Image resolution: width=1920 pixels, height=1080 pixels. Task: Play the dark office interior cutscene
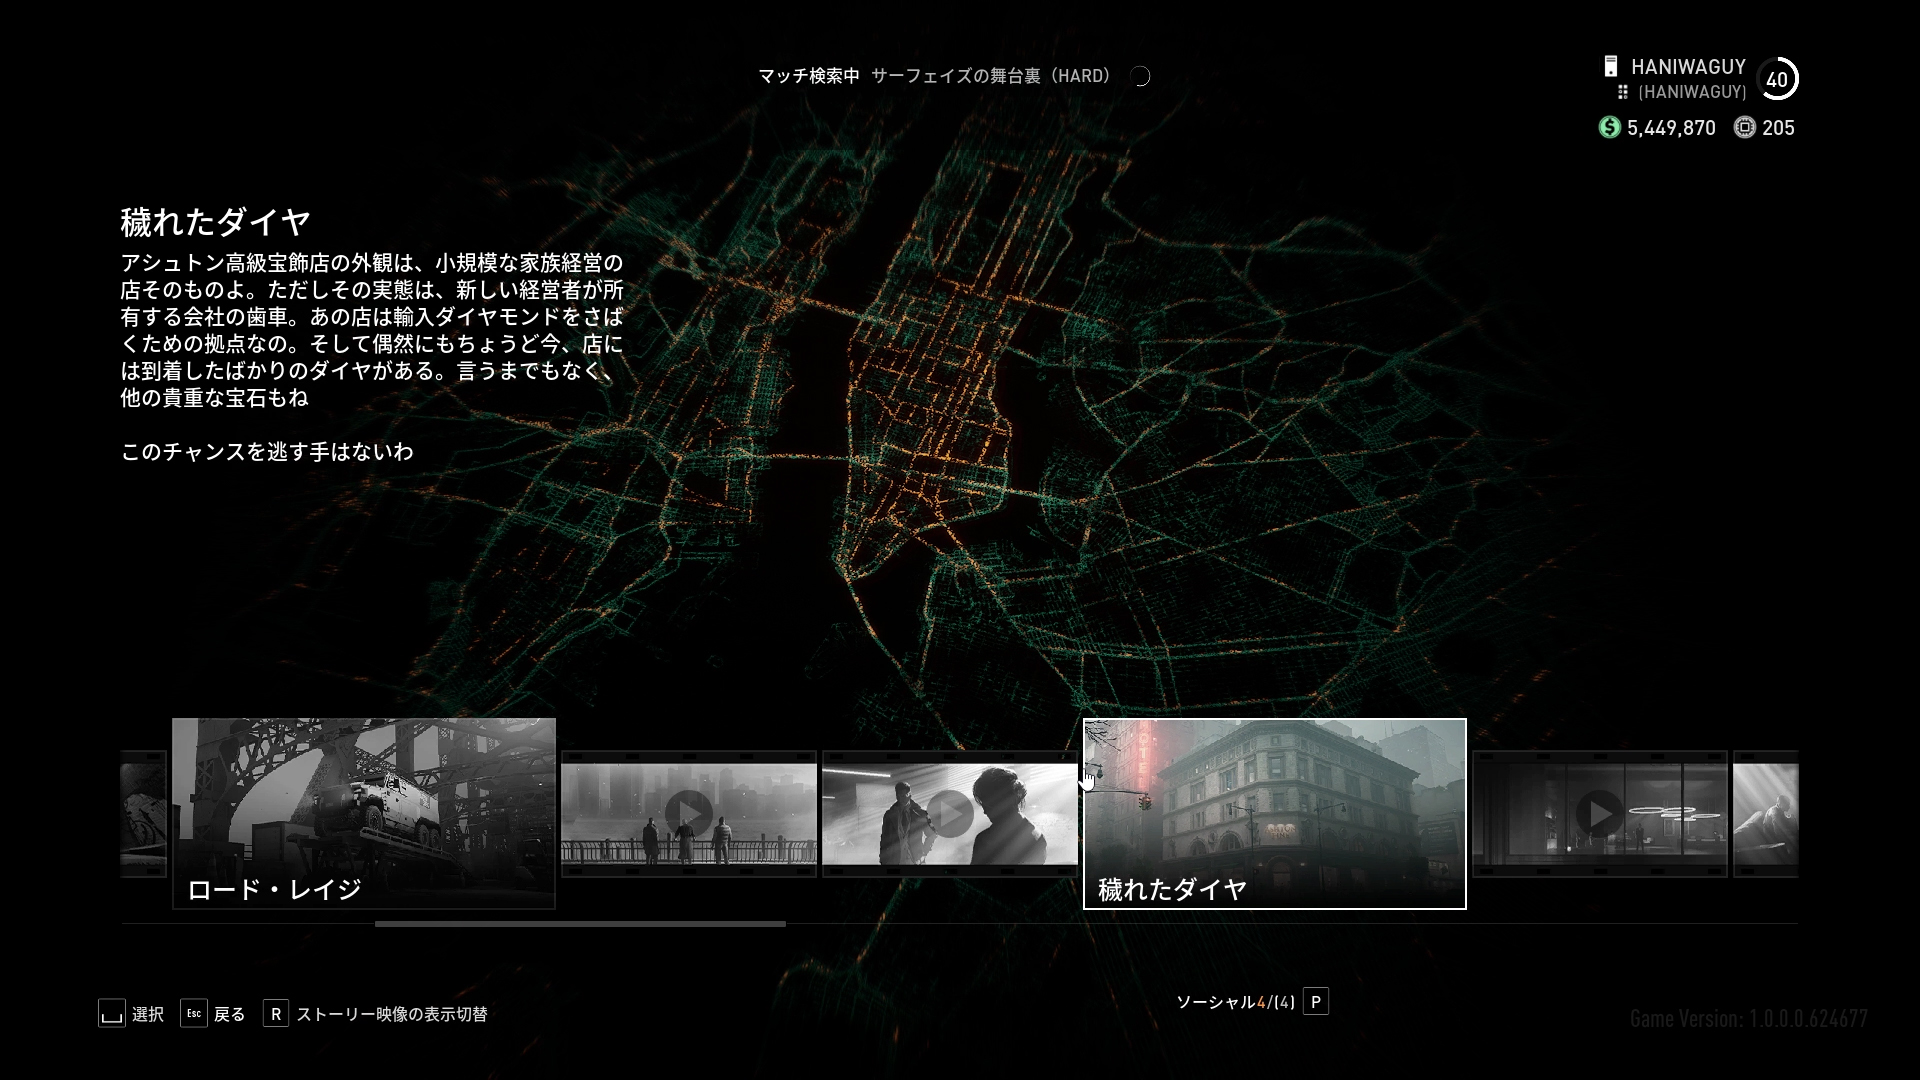1599,813
